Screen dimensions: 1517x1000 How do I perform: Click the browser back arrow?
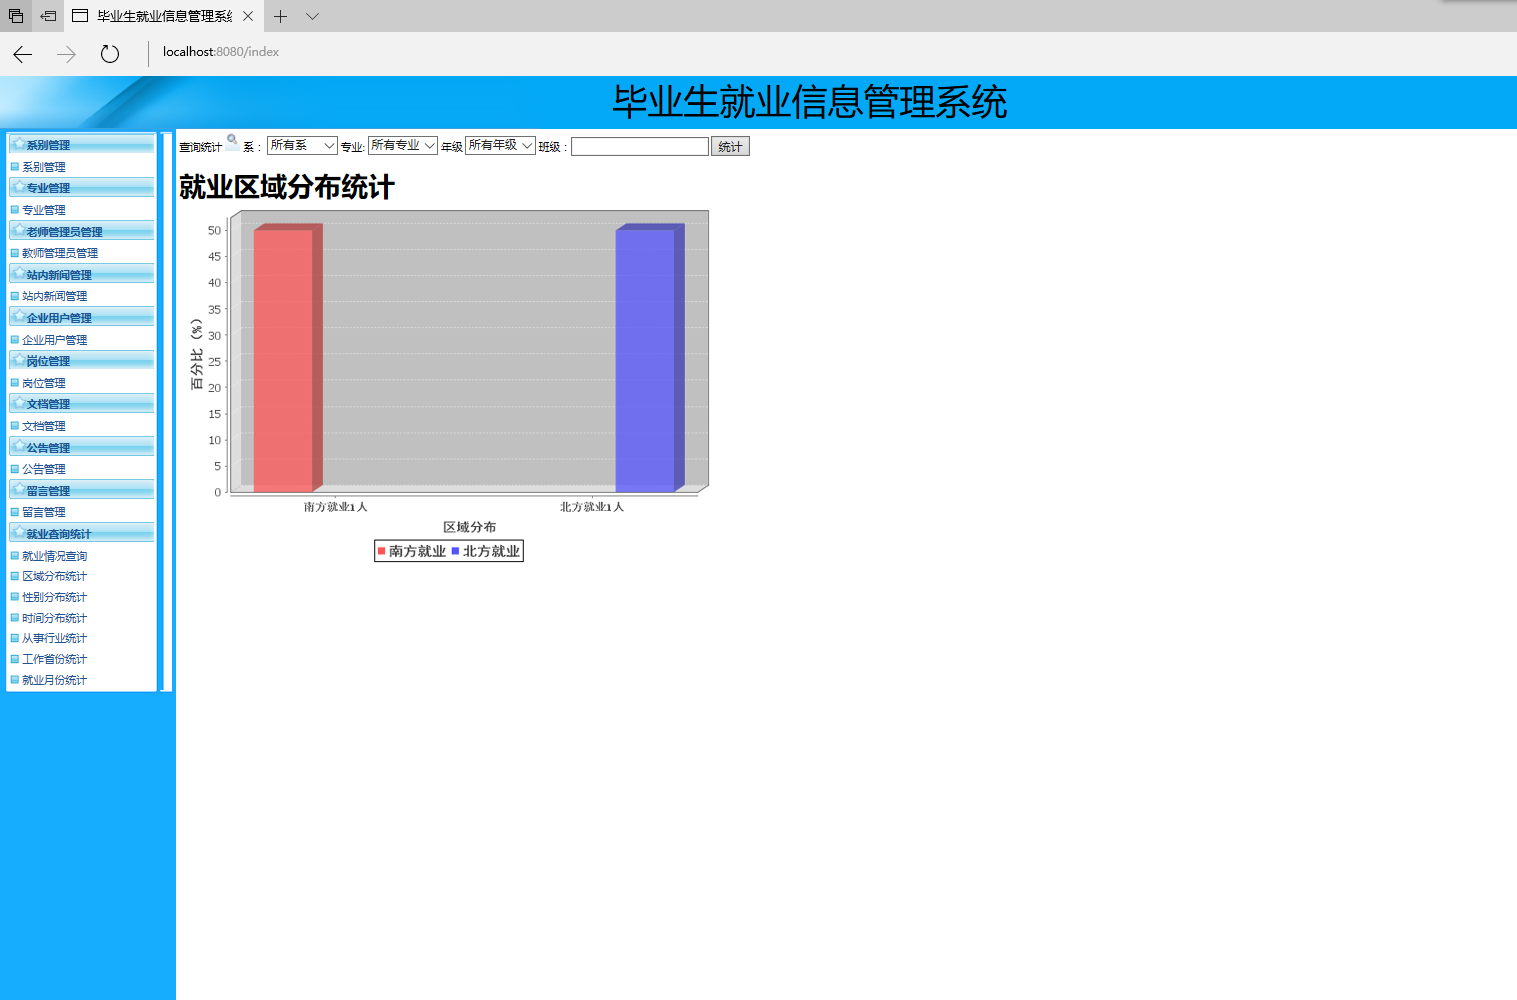[22, 54]
